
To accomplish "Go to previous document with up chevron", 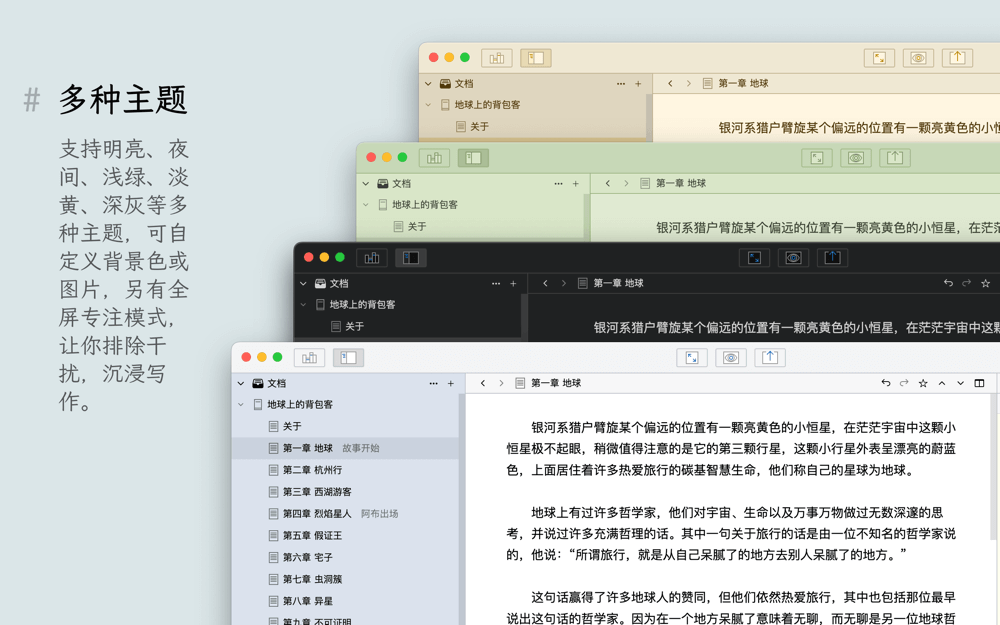I will coord(942,383).
